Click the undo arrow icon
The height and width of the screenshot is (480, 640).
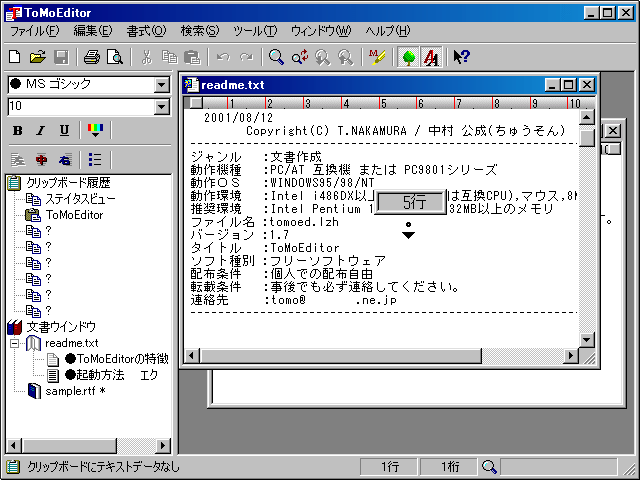click(x=223, y=57)
